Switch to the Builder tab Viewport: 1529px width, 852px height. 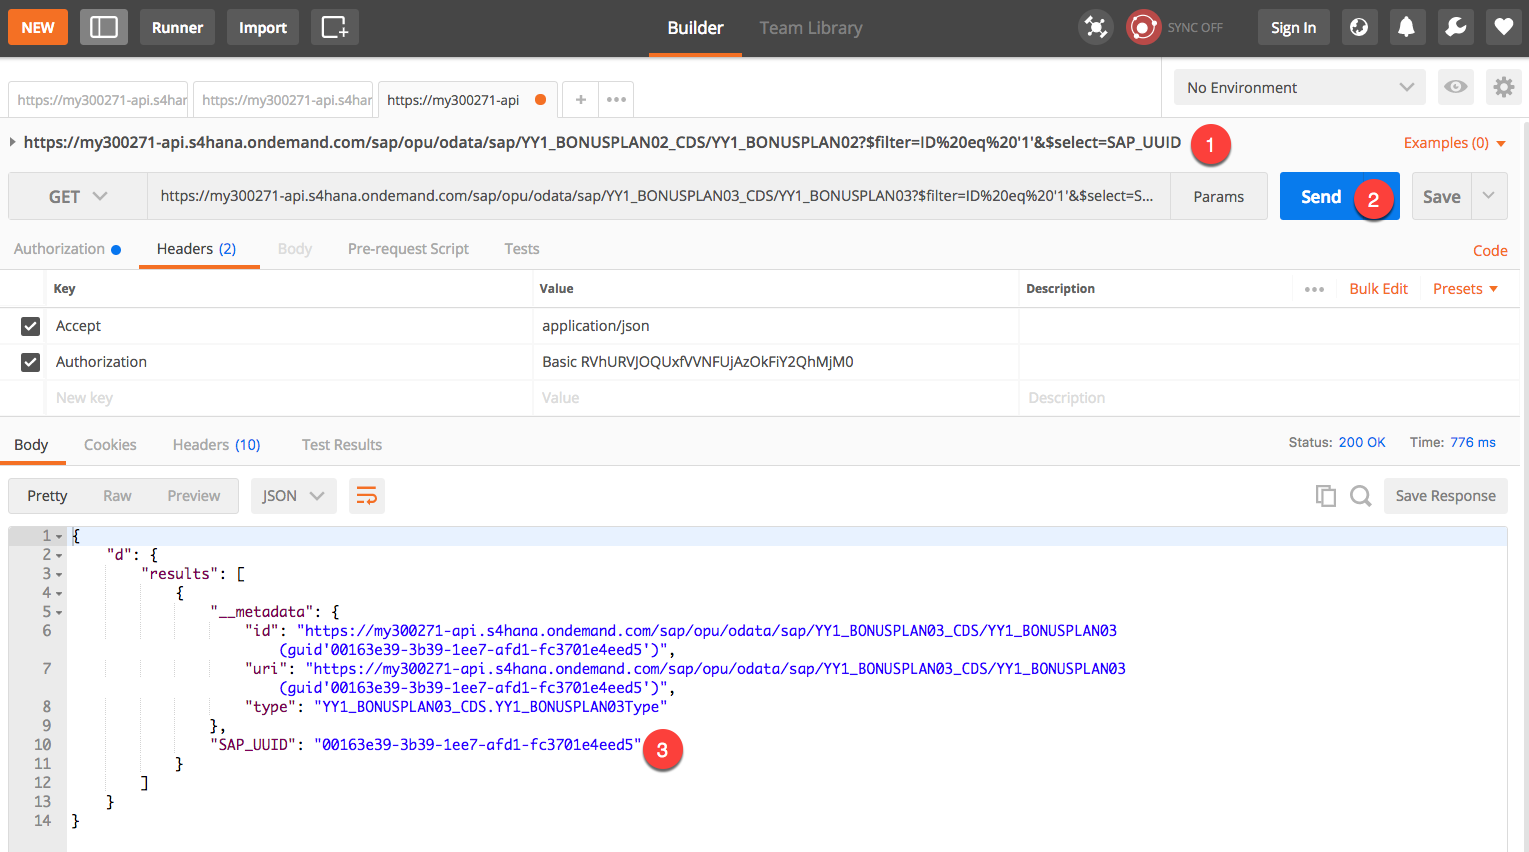tap(695, 28)
